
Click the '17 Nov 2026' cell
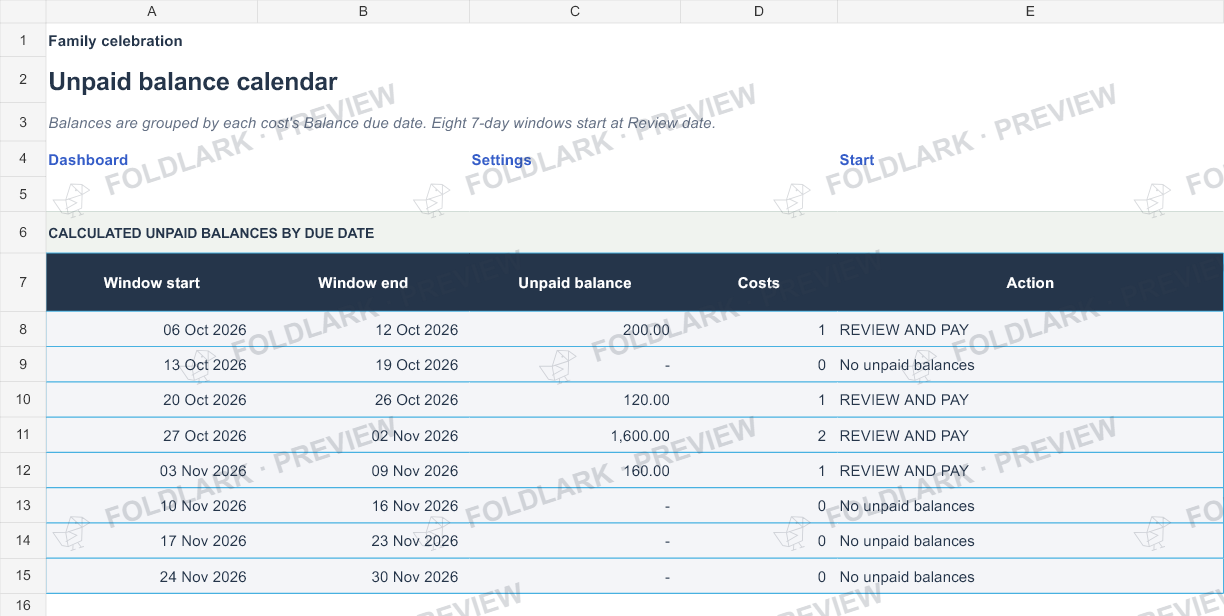[152, 541]
